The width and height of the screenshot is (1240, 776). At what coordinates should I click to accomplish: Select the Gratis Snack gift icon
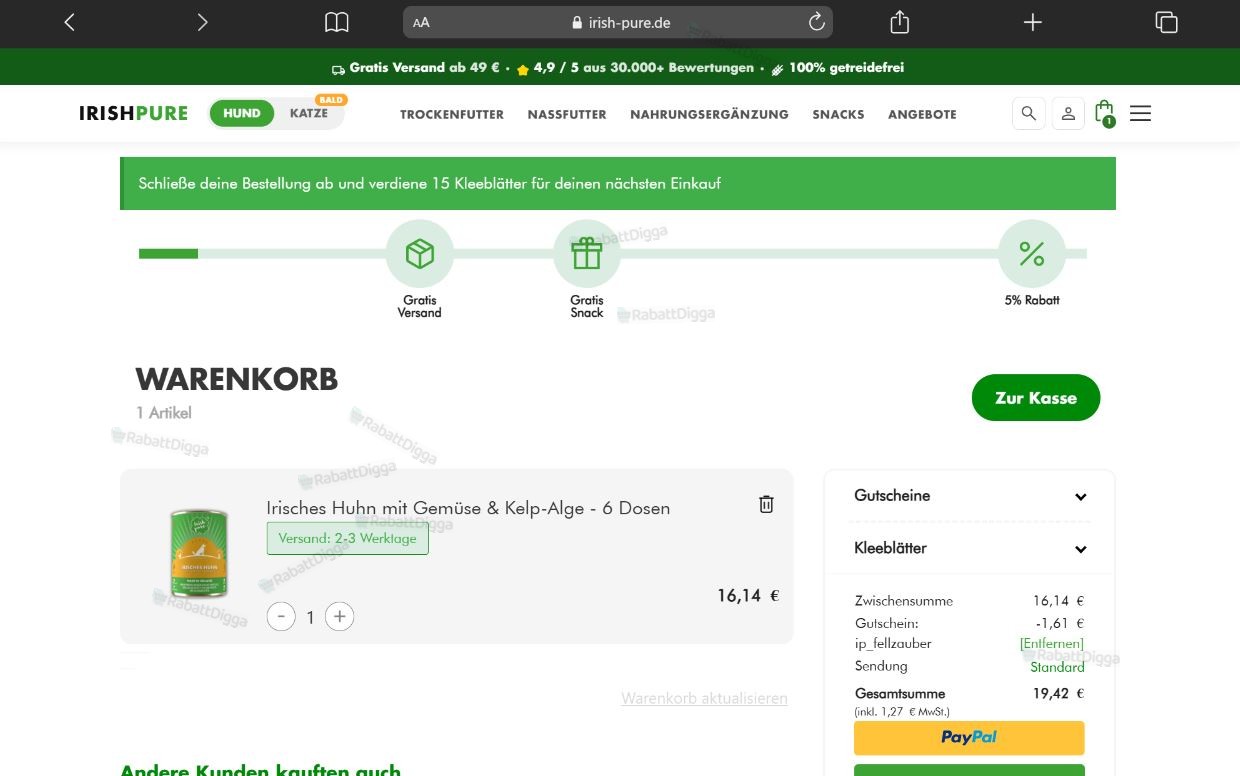click(587, 254)
